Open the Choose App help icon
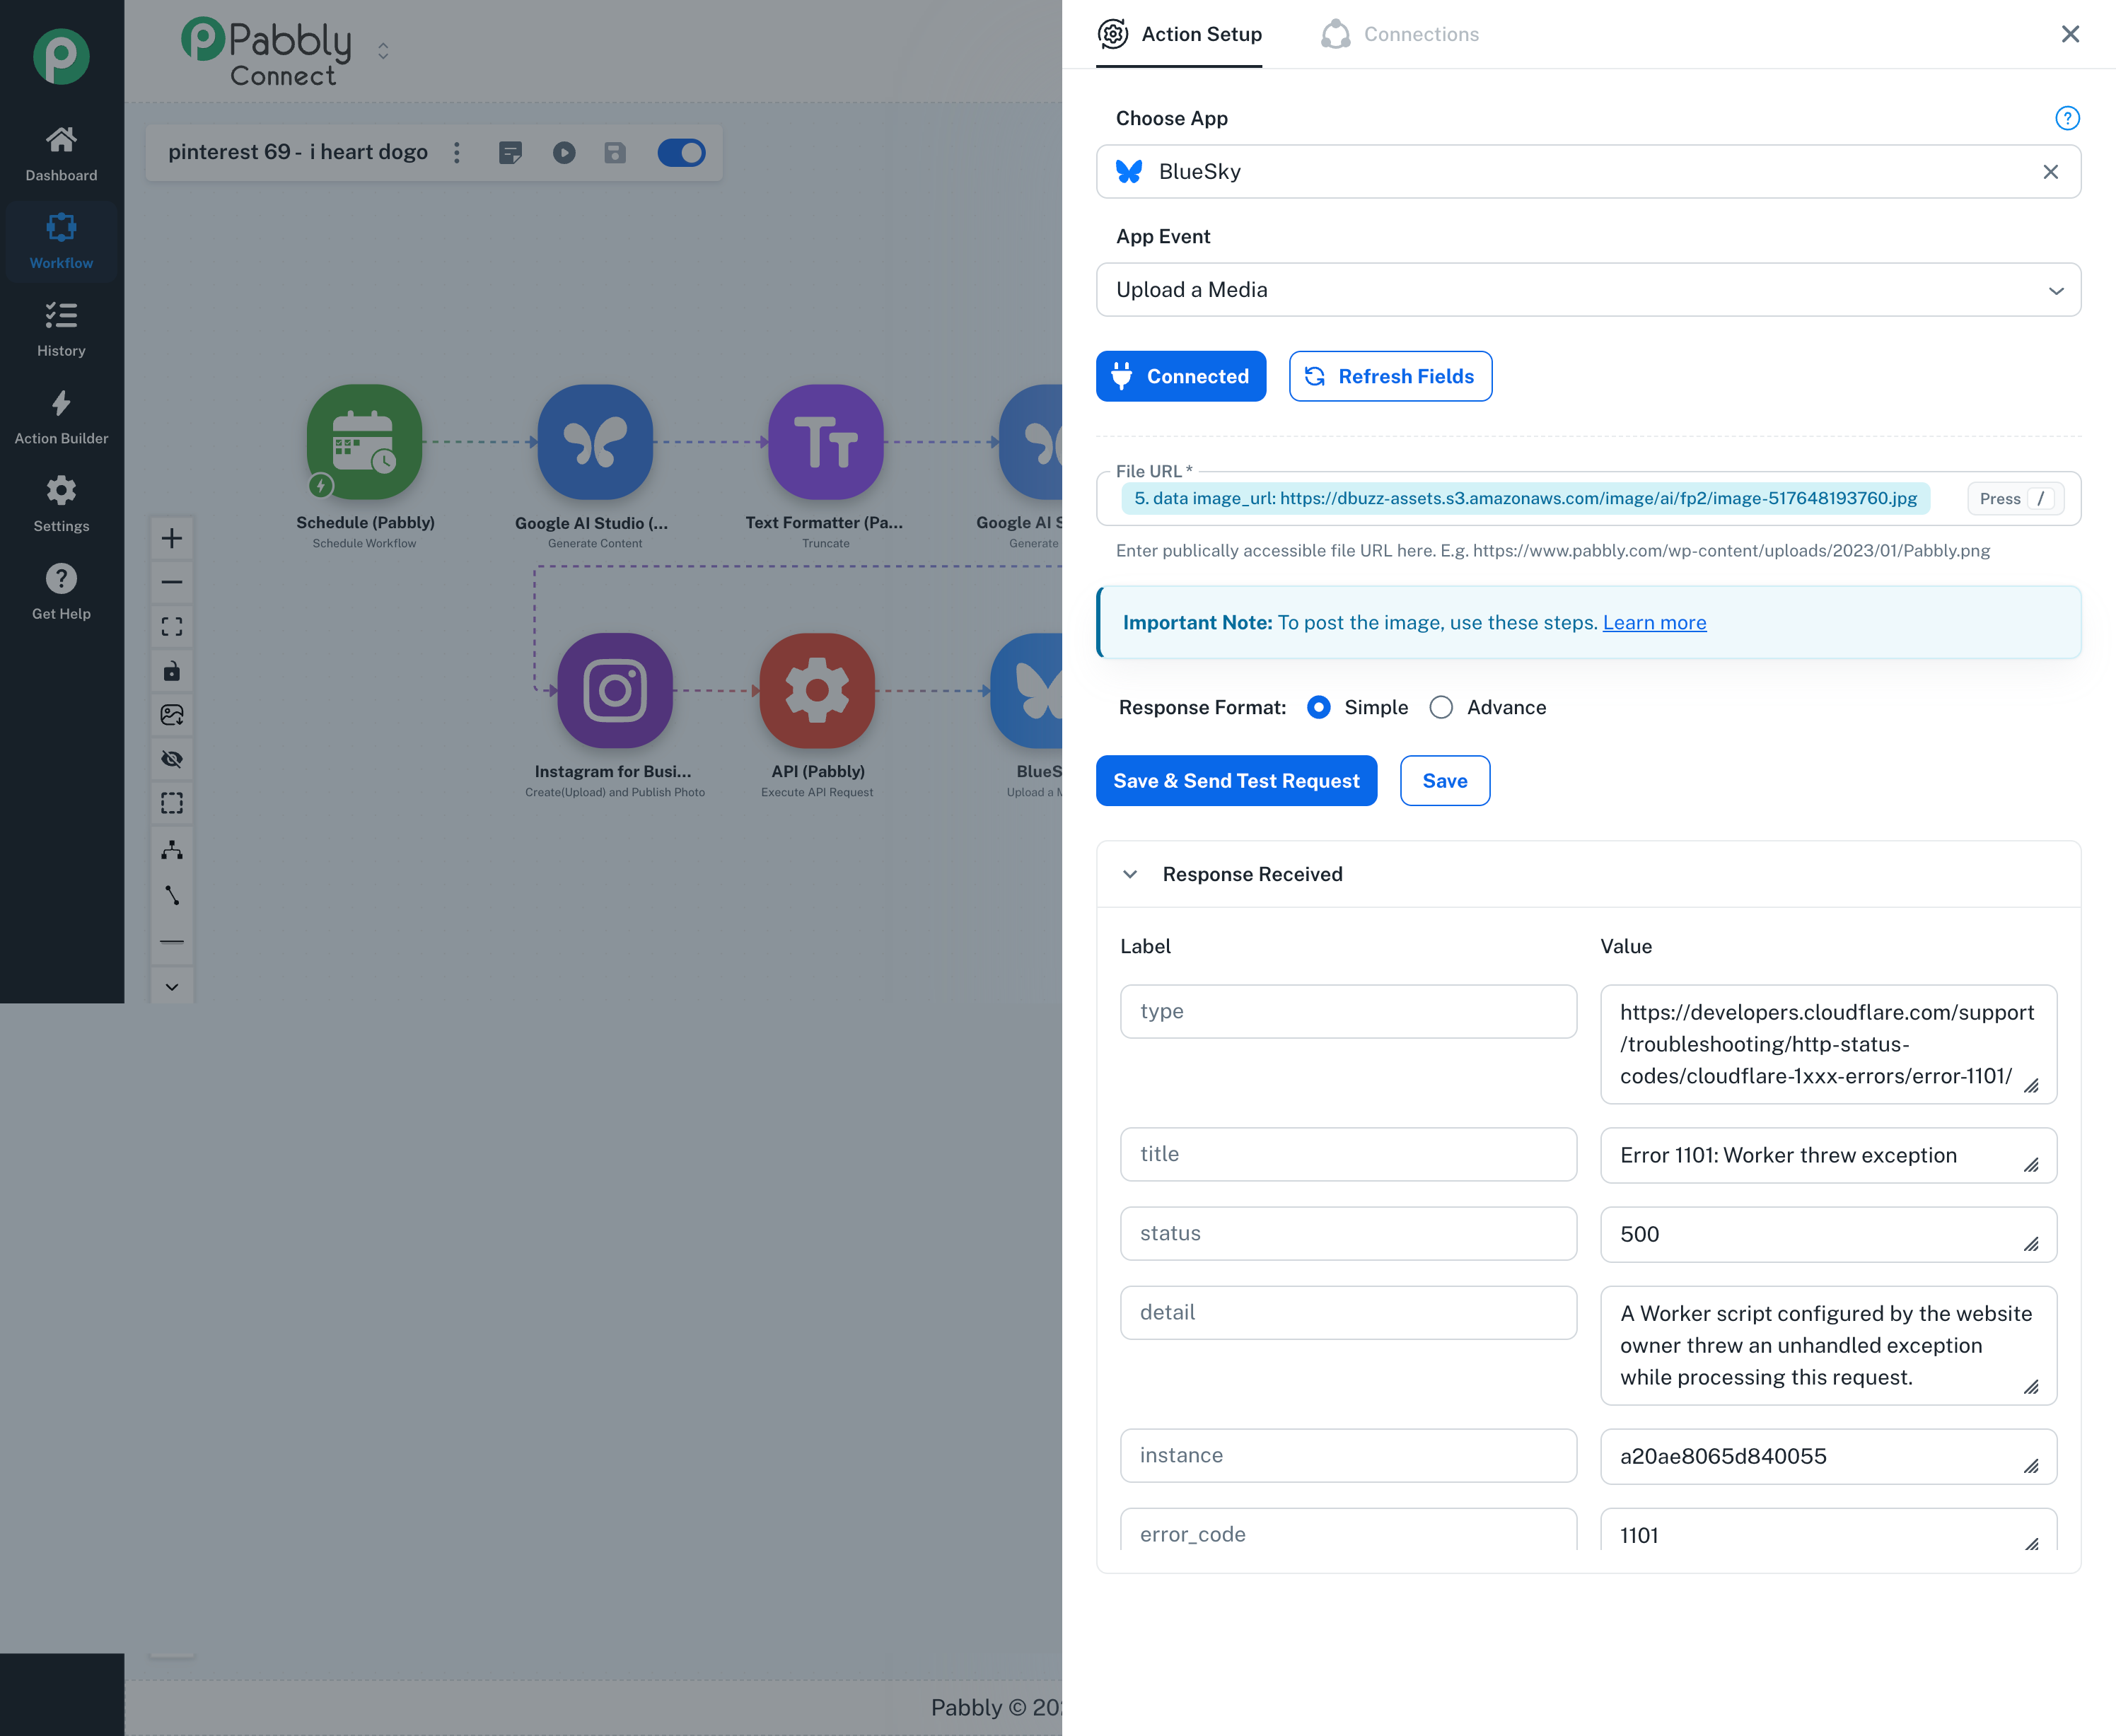Viewport: 2116px width, 1736px height. click(x=2067, y=118)
